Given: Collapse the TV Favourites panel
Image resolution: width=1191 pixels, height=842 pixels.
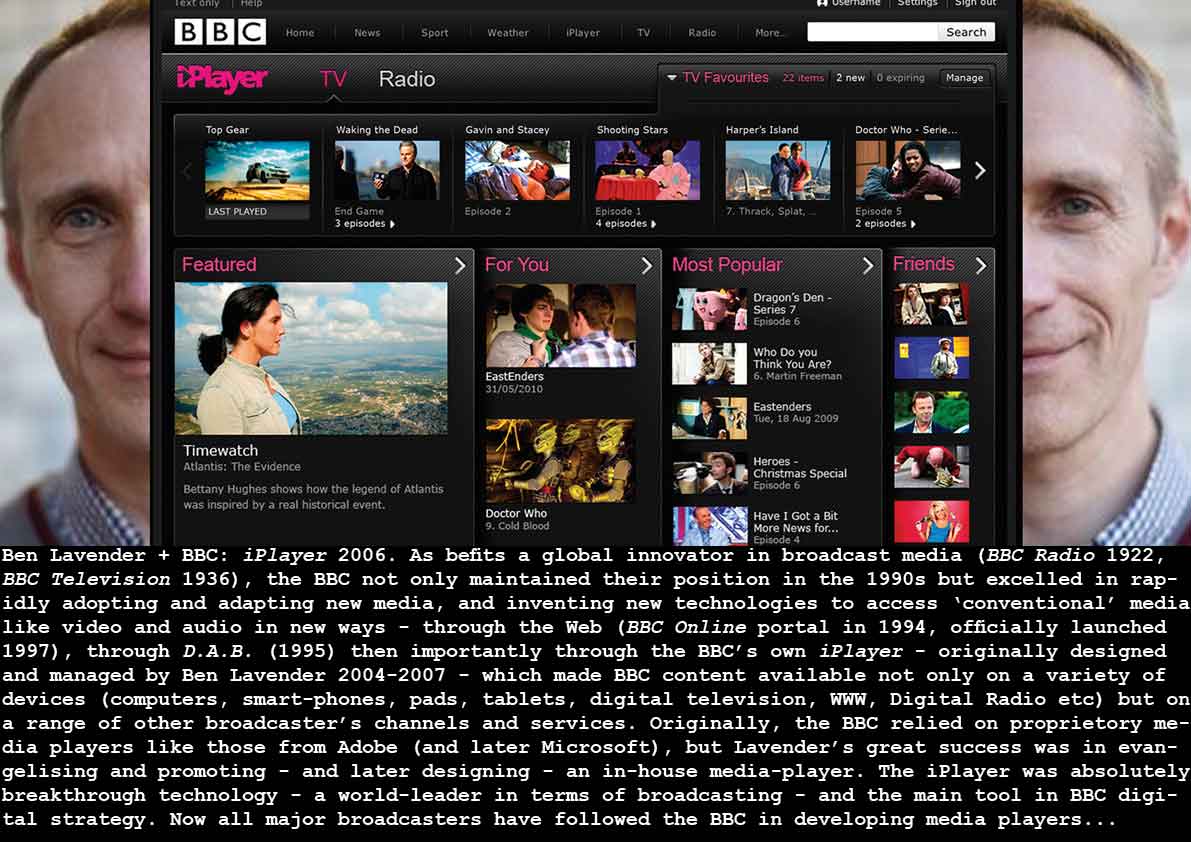Looking at the screenshot, I should coord(672,78).
